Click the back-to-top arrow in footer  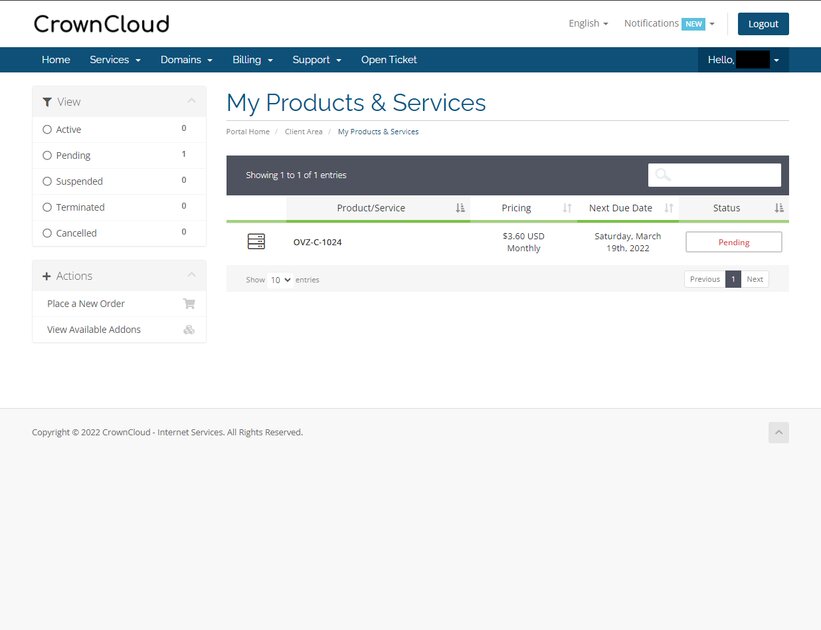point(779,433)
